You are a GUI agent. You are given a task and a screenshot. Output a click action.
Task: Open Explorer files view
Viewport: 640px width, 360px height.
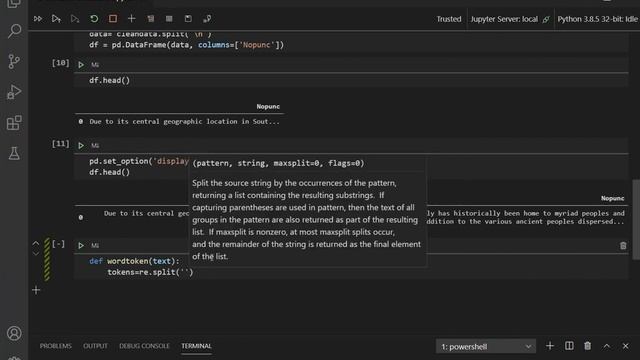point(14,4)
